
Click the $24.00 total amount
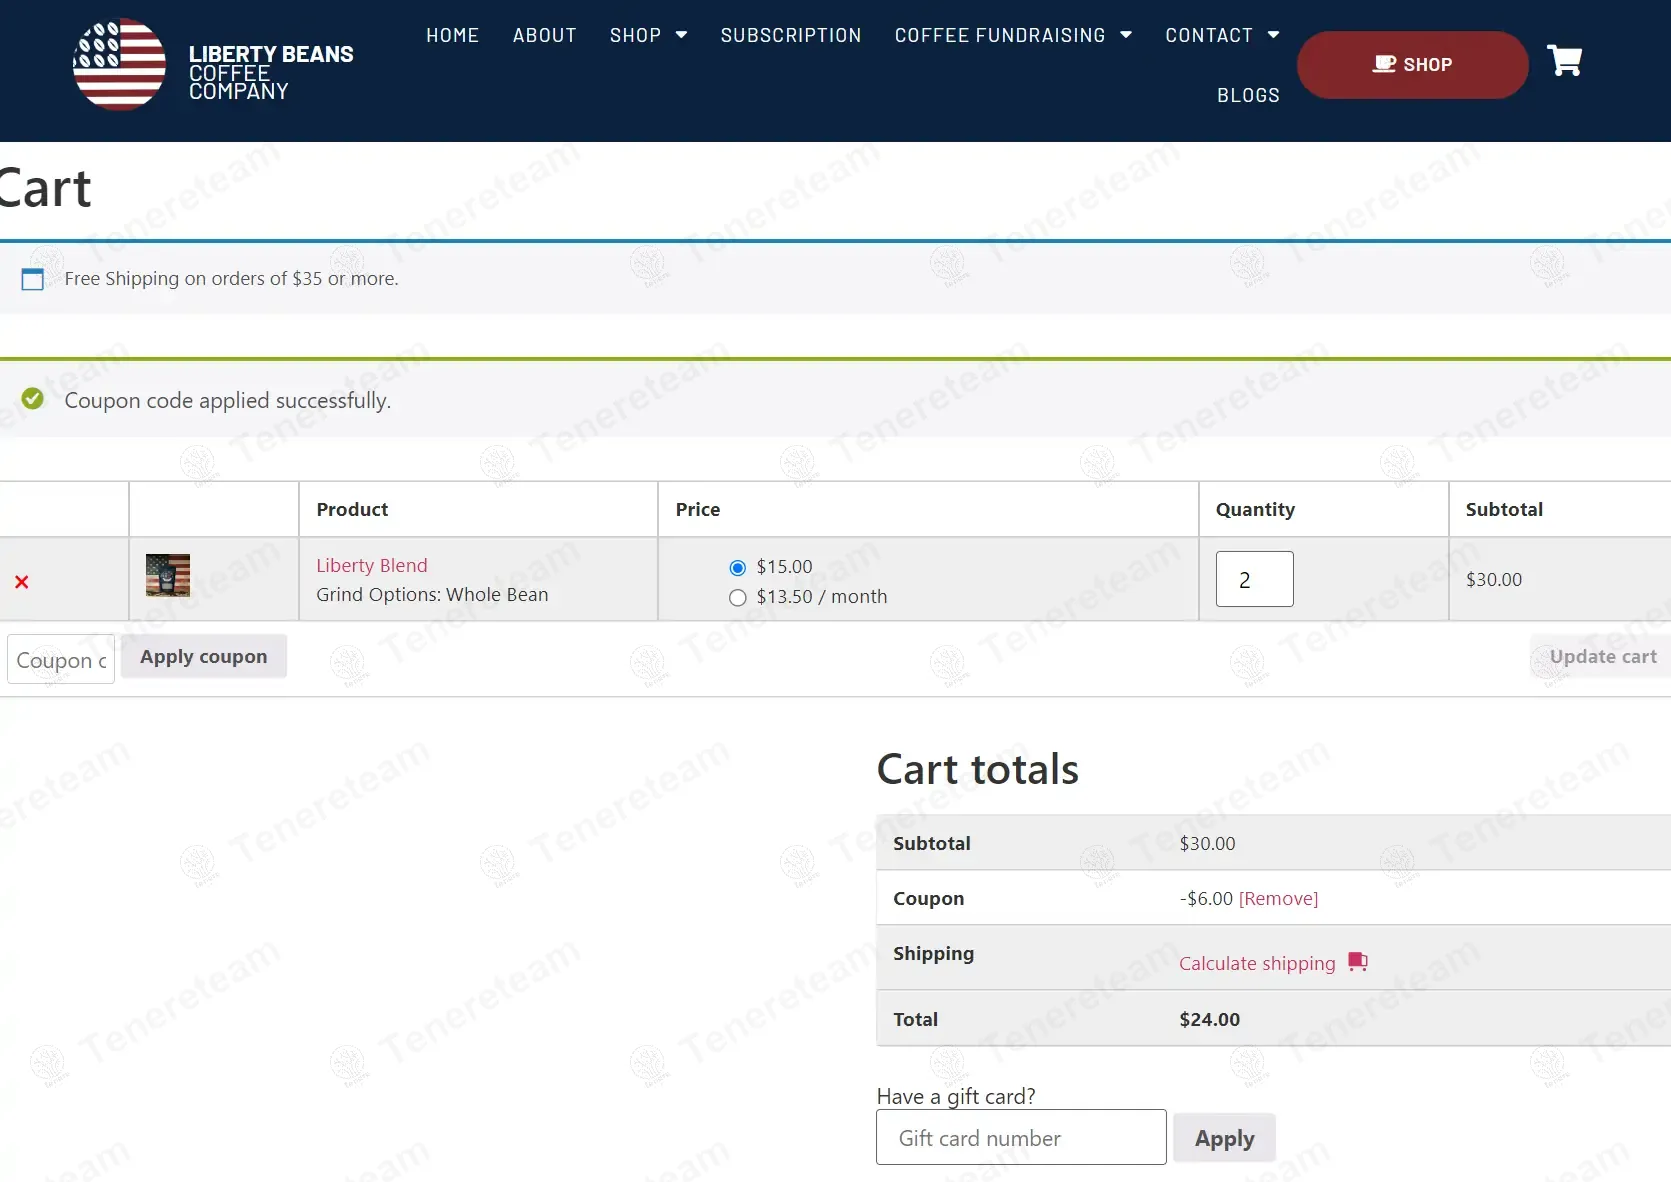1209,1019
